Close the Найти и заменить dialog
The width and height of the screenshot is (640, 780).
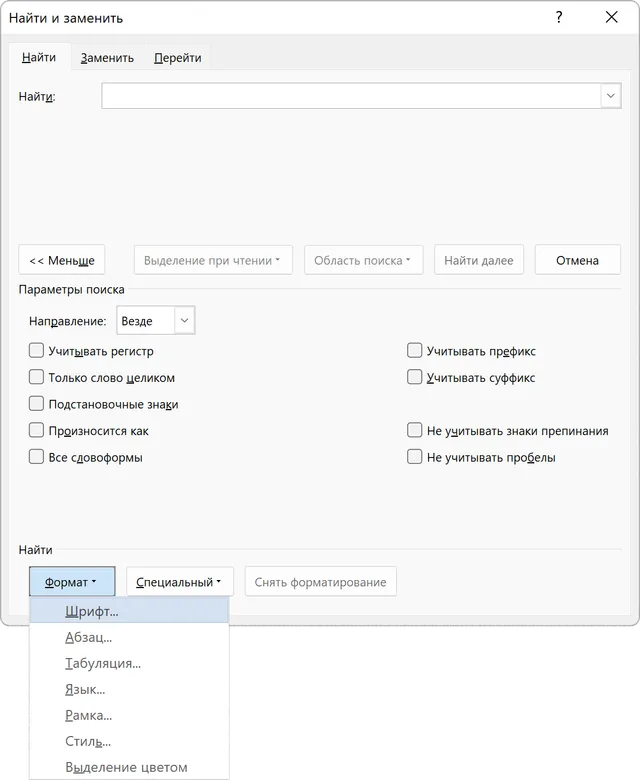(x=612, y=17)
